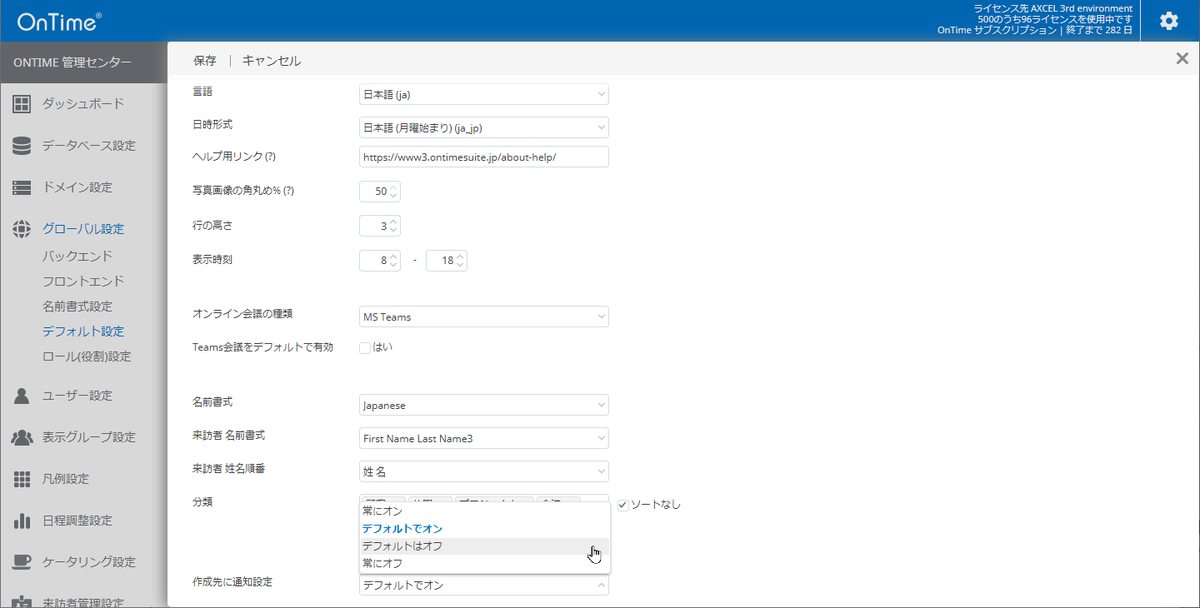Open フロントエンド submenu item
Image resolution: width=1200 pixels, height=608 pixels.
83,281
